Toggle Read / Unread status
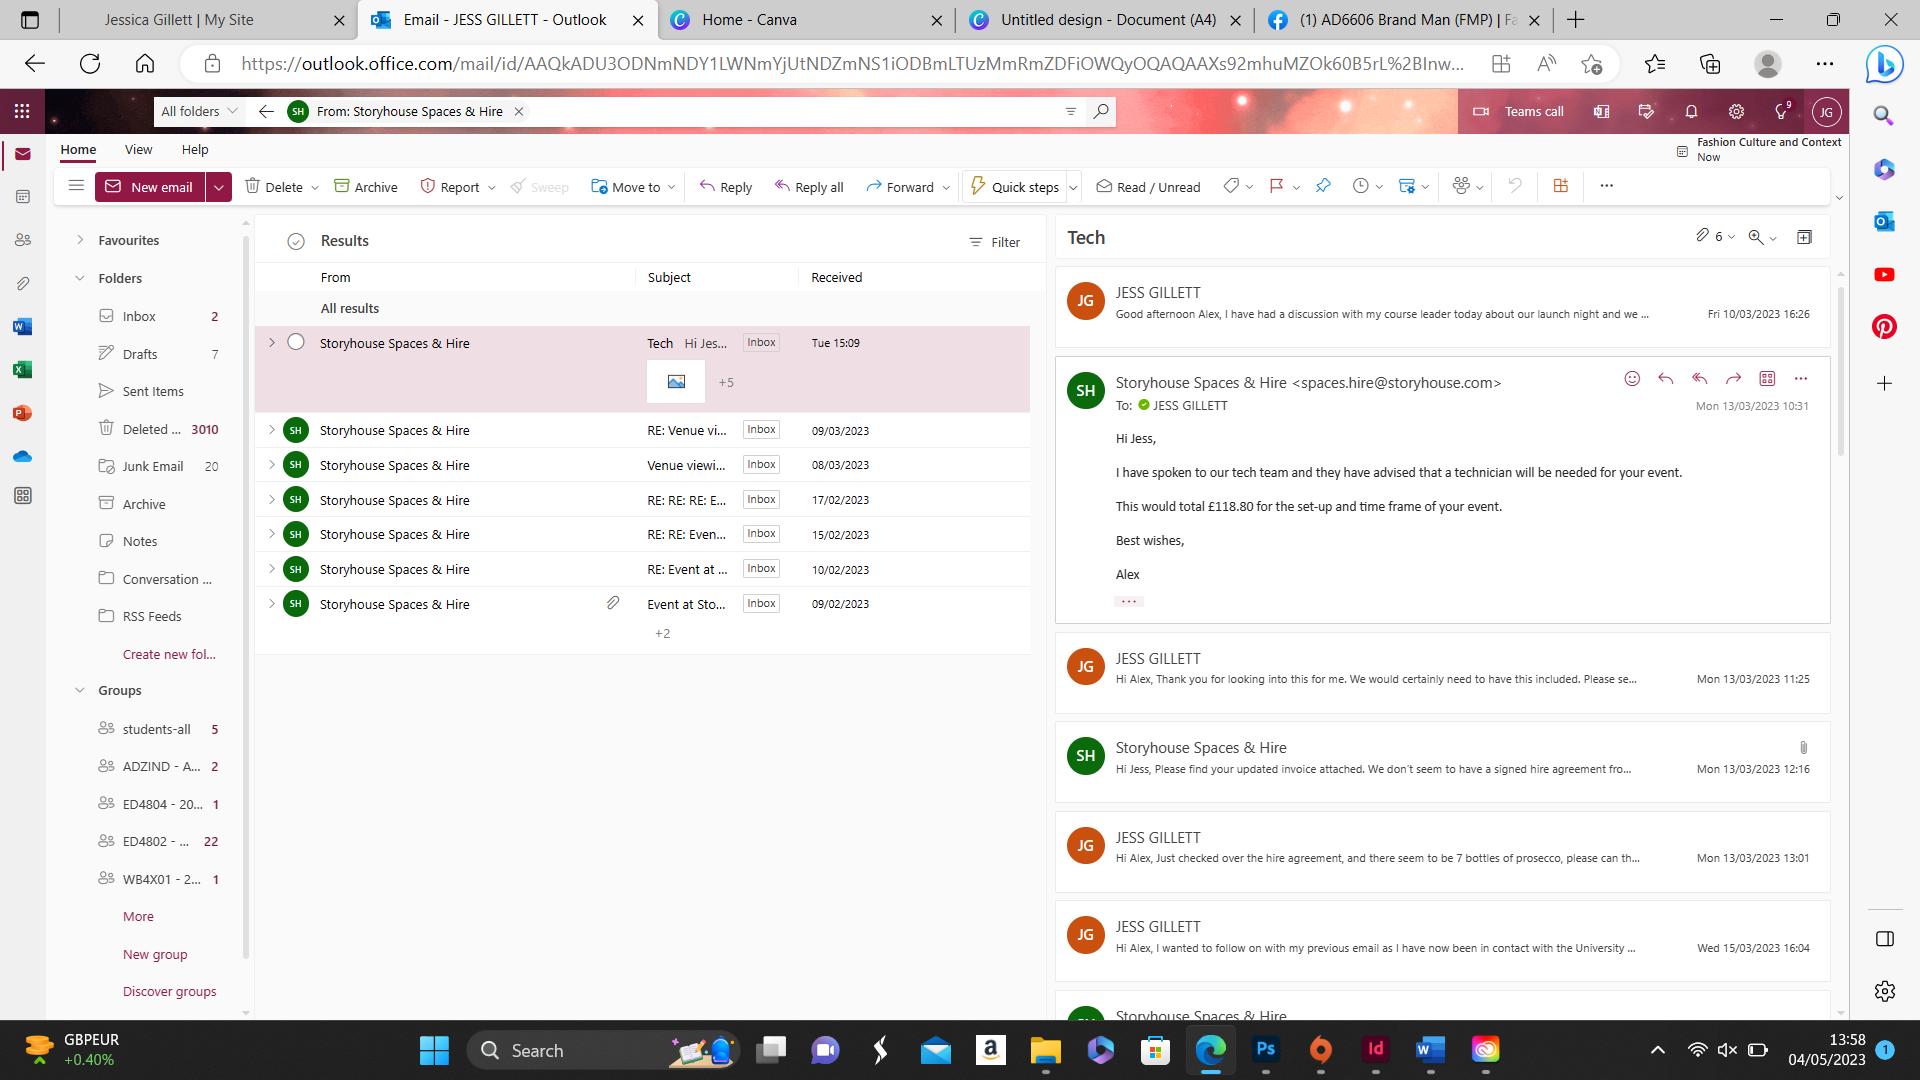 click(1148, 187)
